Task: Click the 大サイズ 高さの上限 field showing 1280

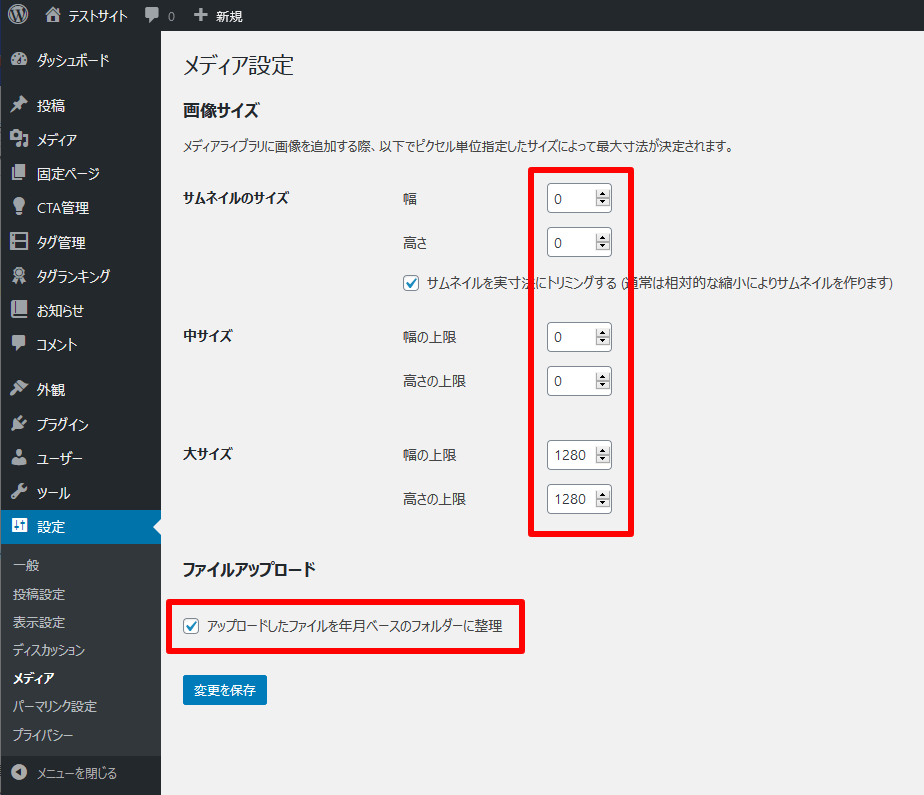Action: pos(579,499)
